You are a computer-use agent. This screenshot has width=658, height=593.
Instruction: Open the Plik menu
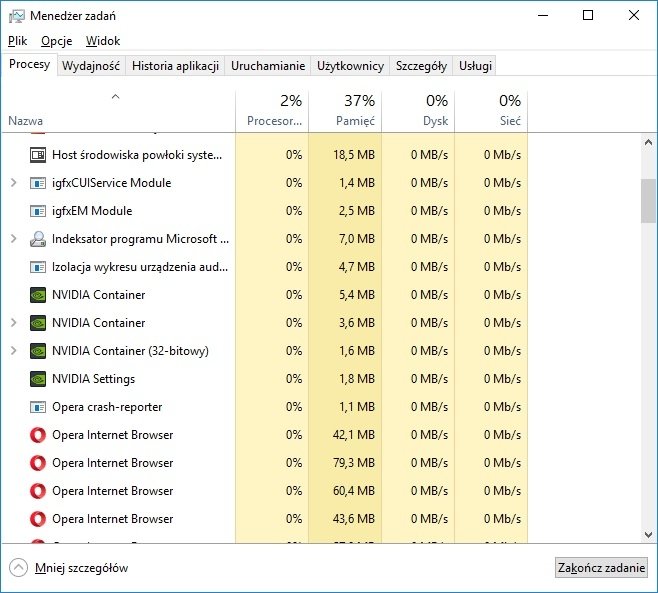18,41
